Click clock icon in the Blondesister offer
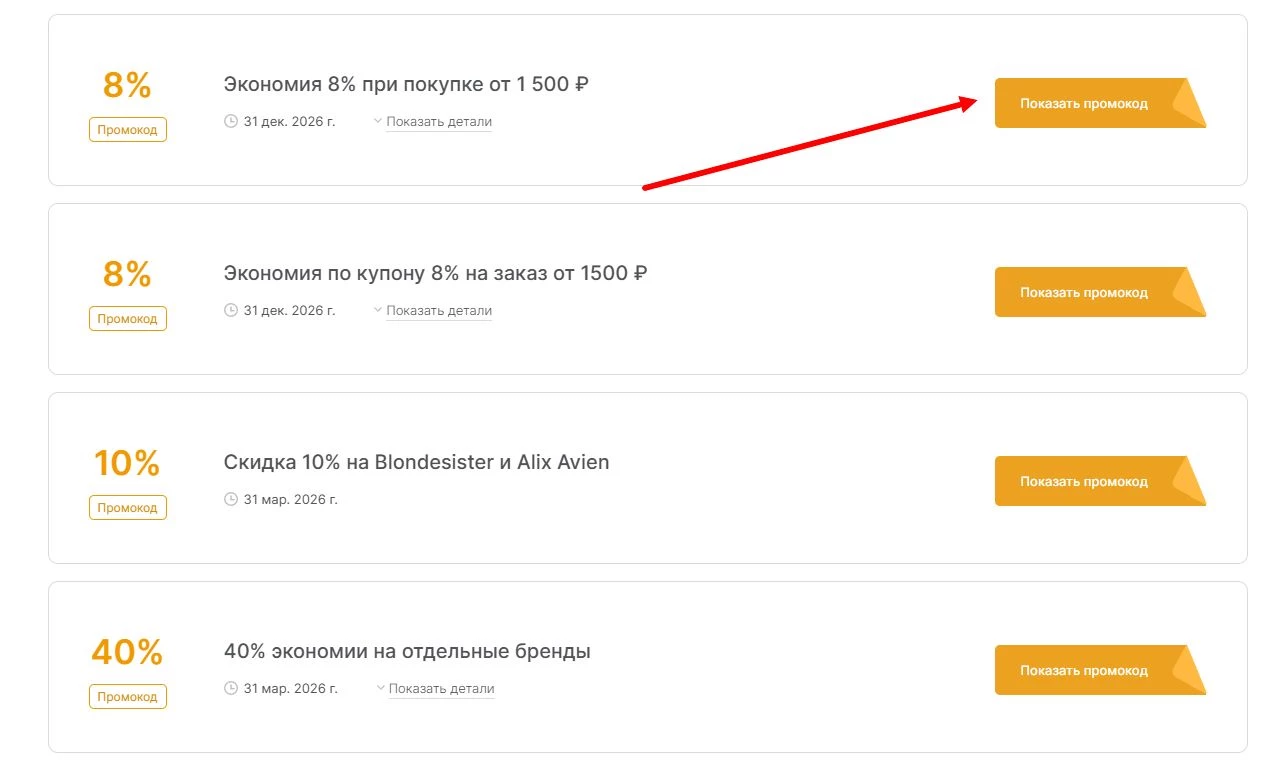This screenshot has width=1265, height=766. coord(231,499)
